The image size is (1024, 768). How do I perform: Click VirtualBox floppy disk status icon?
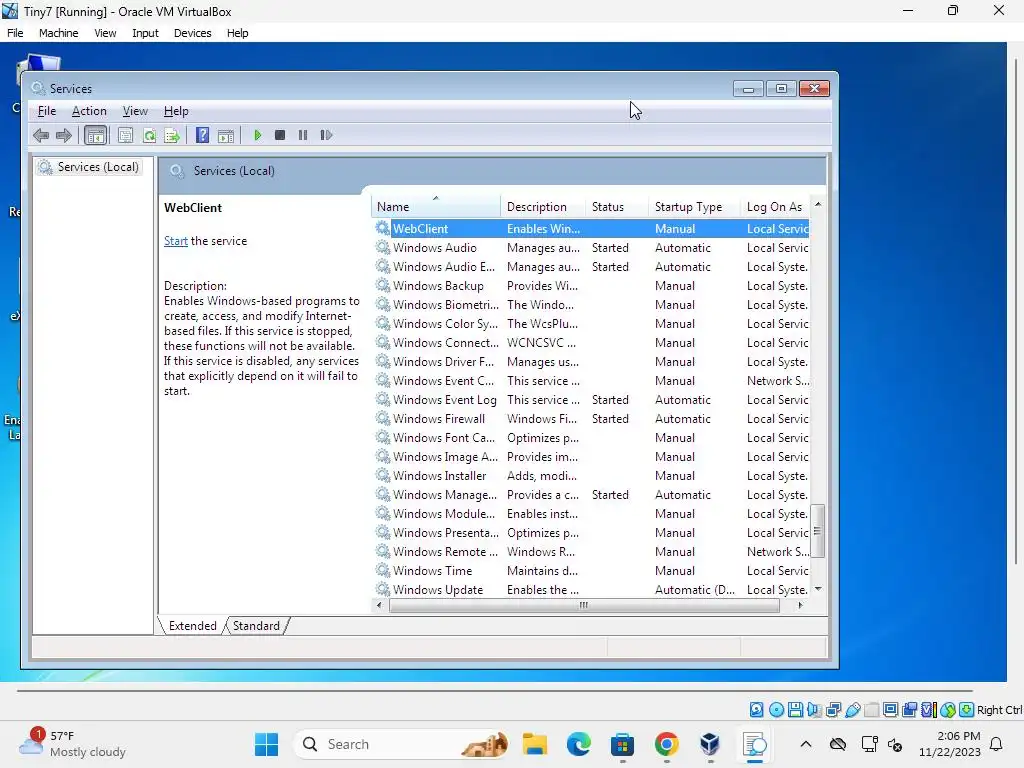pyautogui.click(x=795, y=710)
